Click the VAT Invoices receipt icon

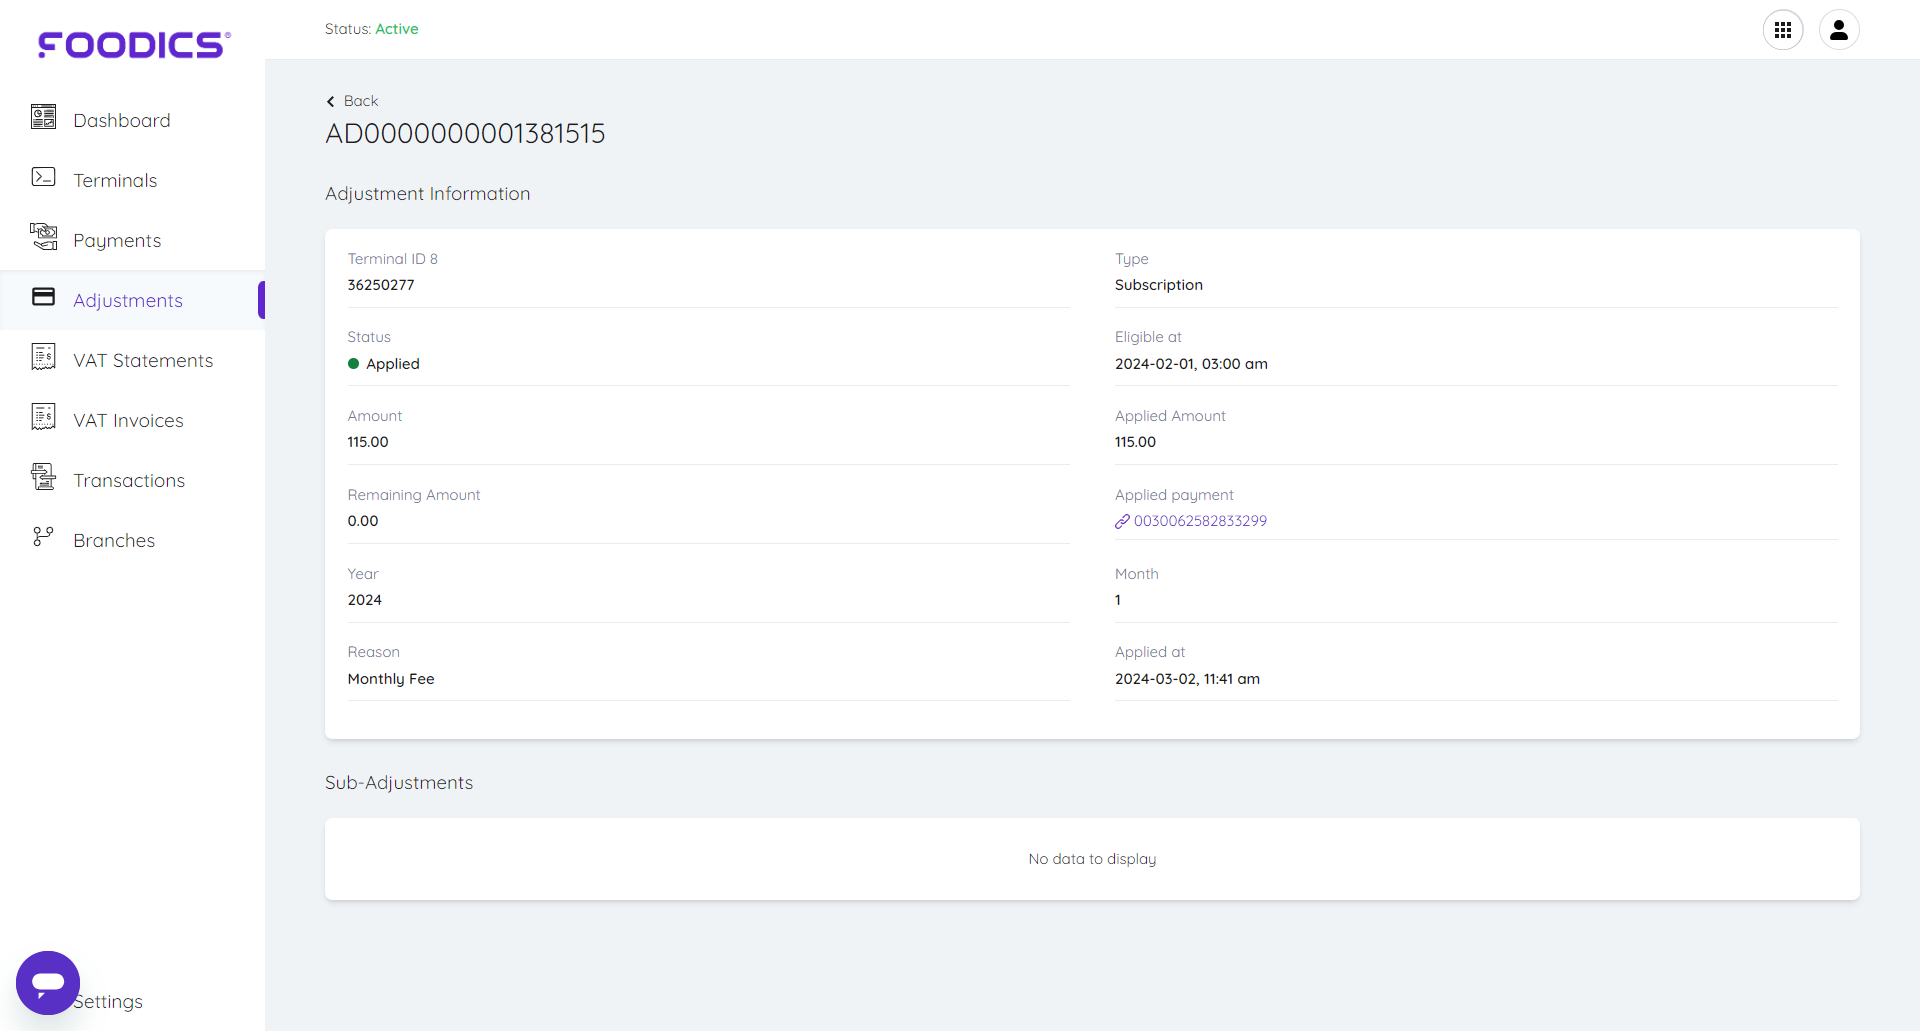pos(43,417)
